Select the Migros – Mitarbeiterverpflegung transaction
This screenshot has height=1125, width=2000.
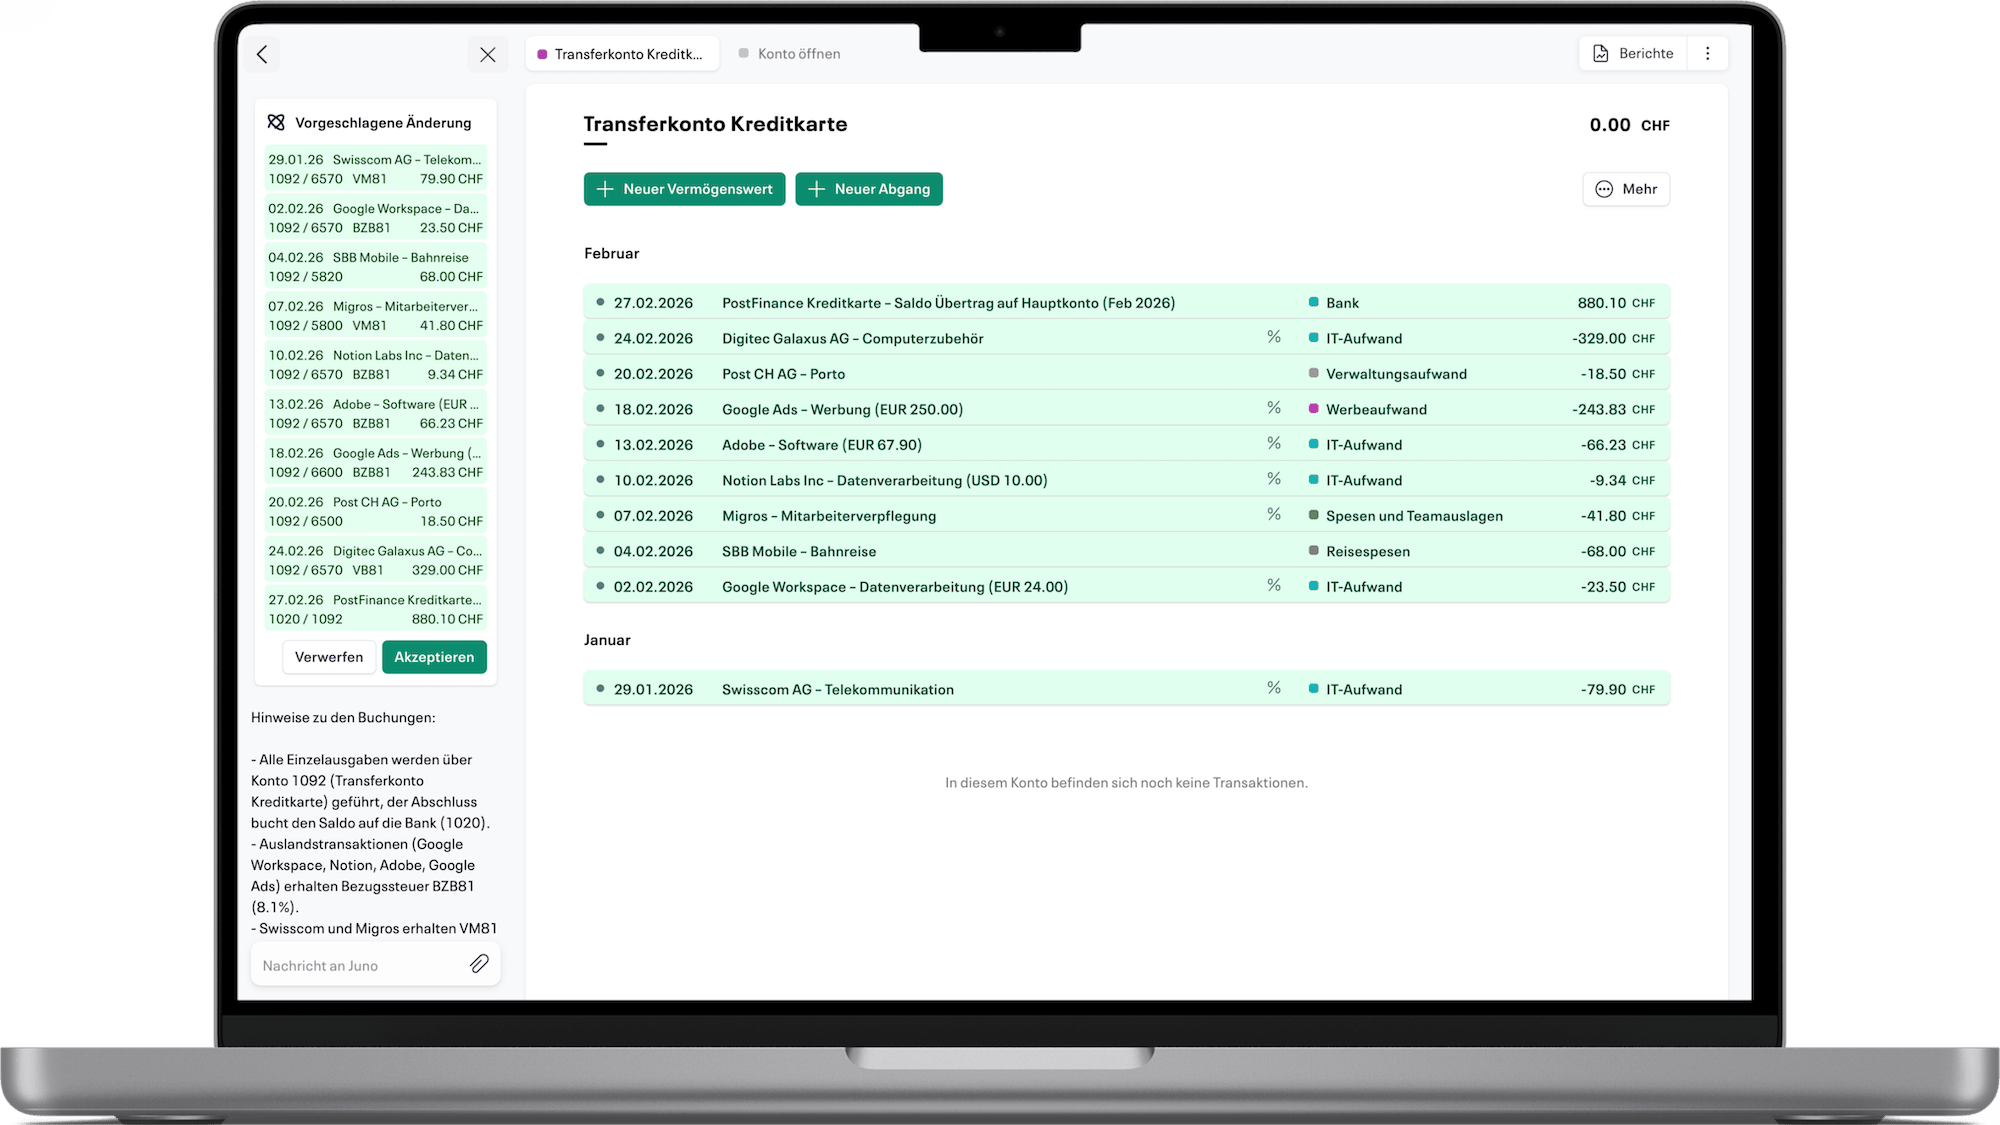pyautogui.click(x=1126, y=515)
